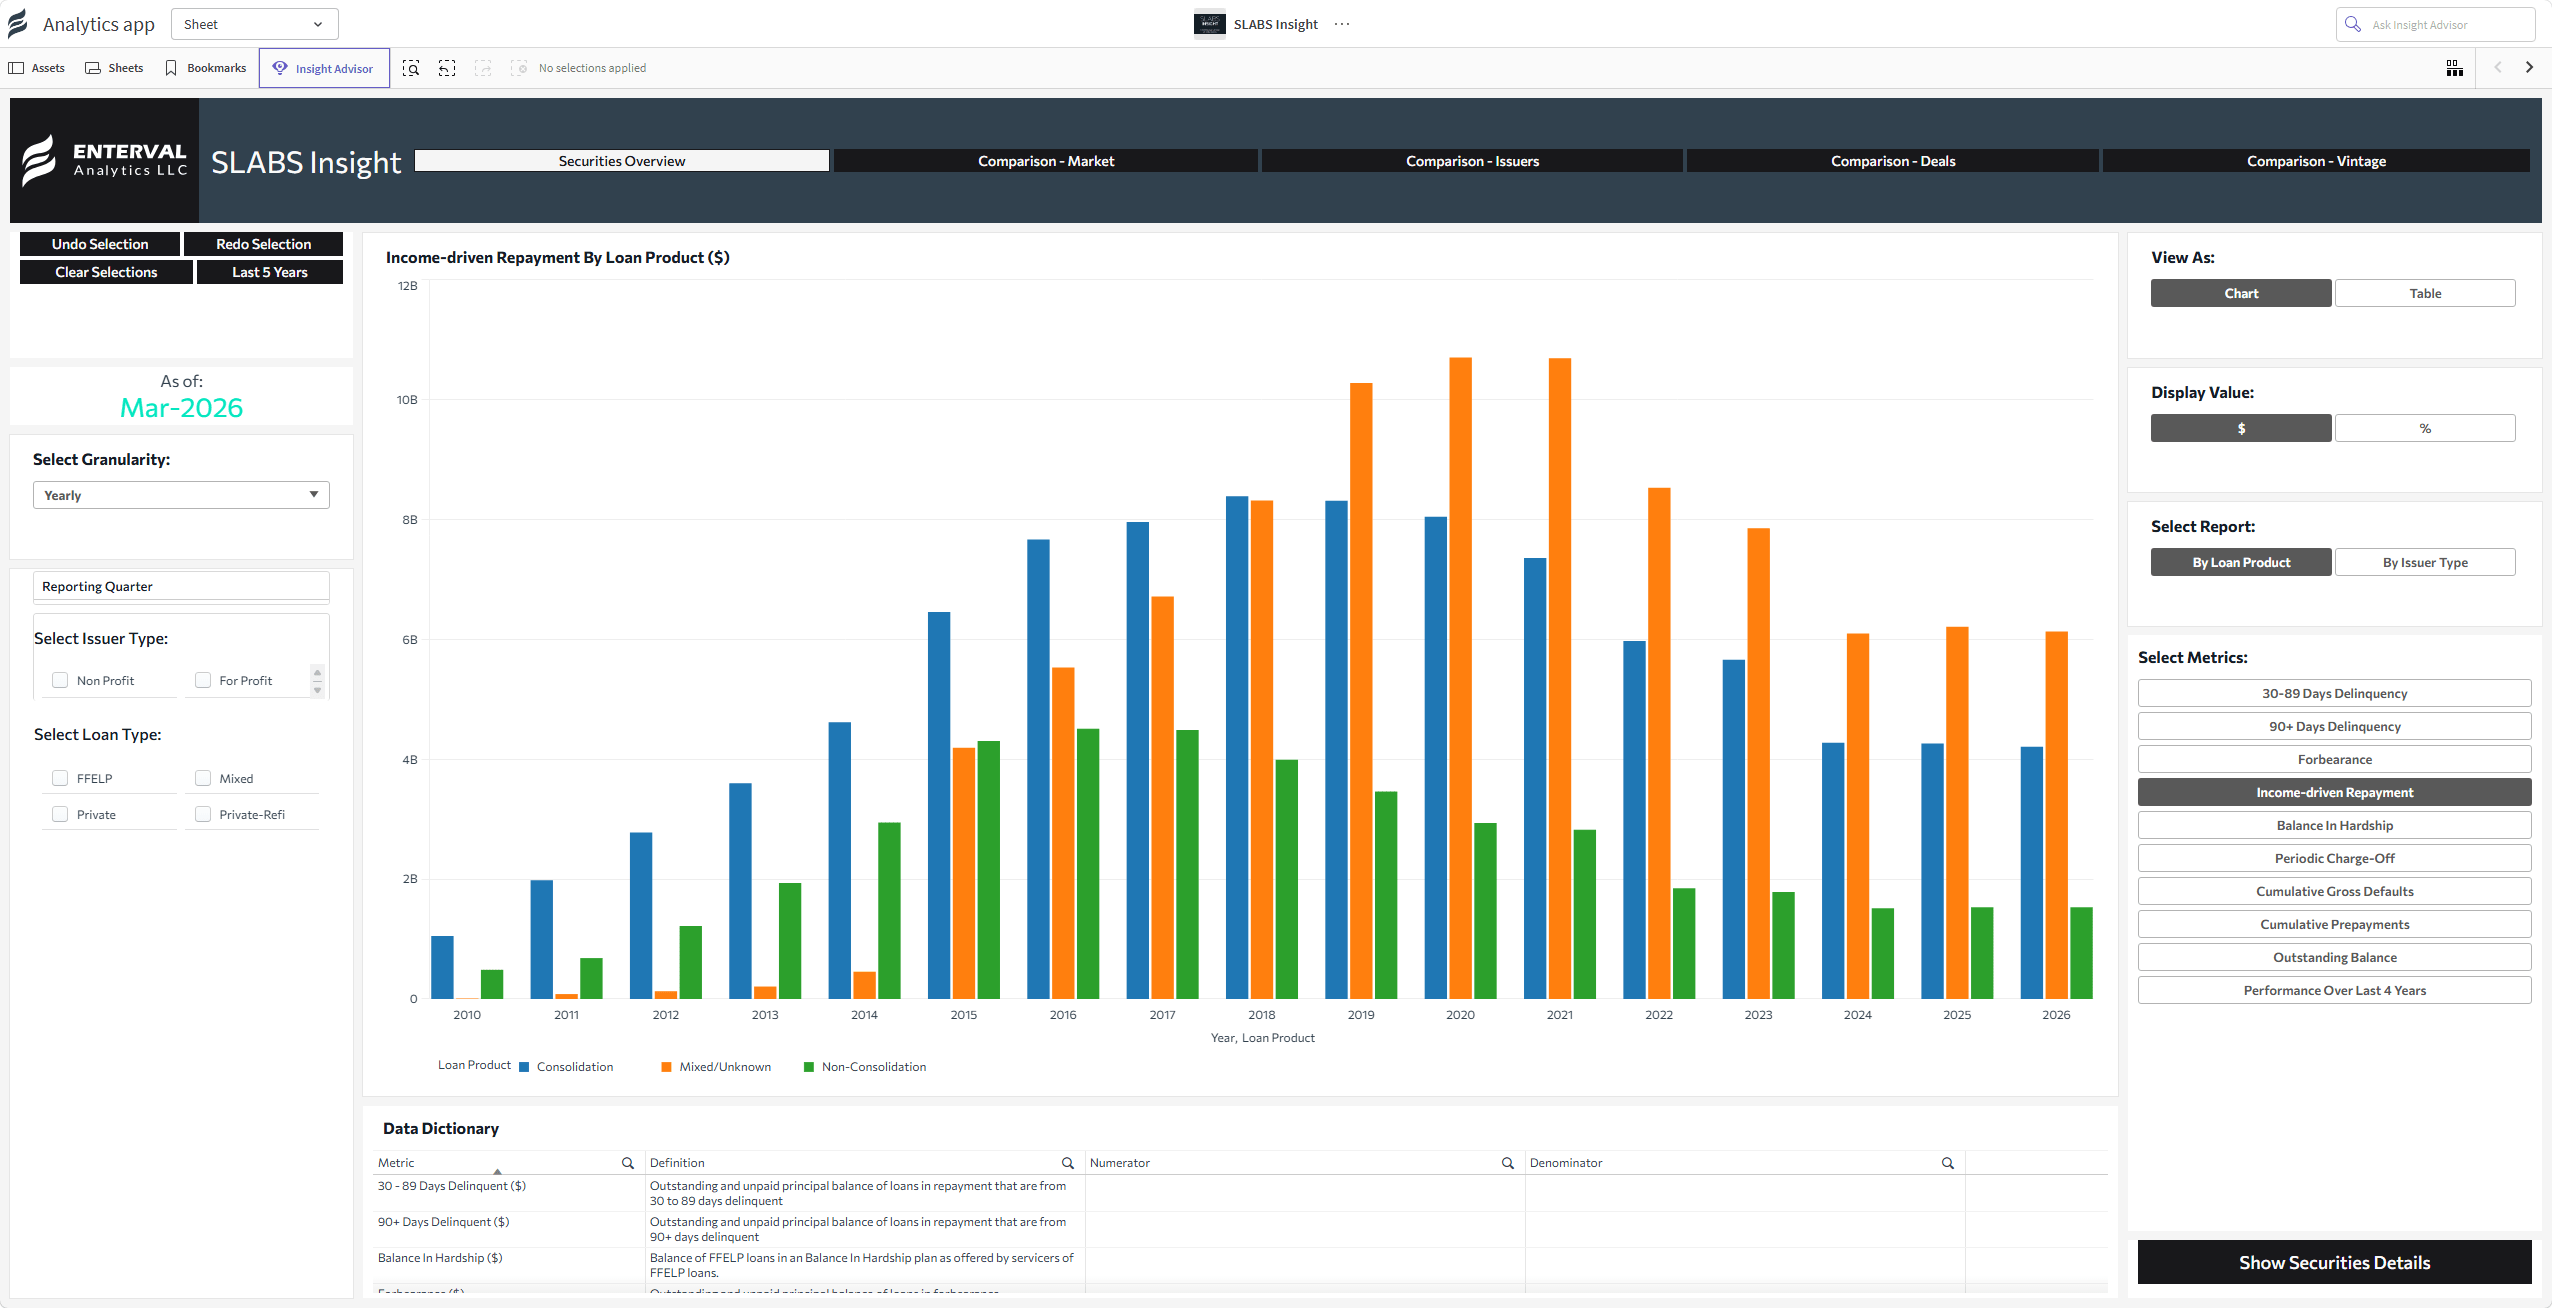Set display value to percent

[2425, 428]
